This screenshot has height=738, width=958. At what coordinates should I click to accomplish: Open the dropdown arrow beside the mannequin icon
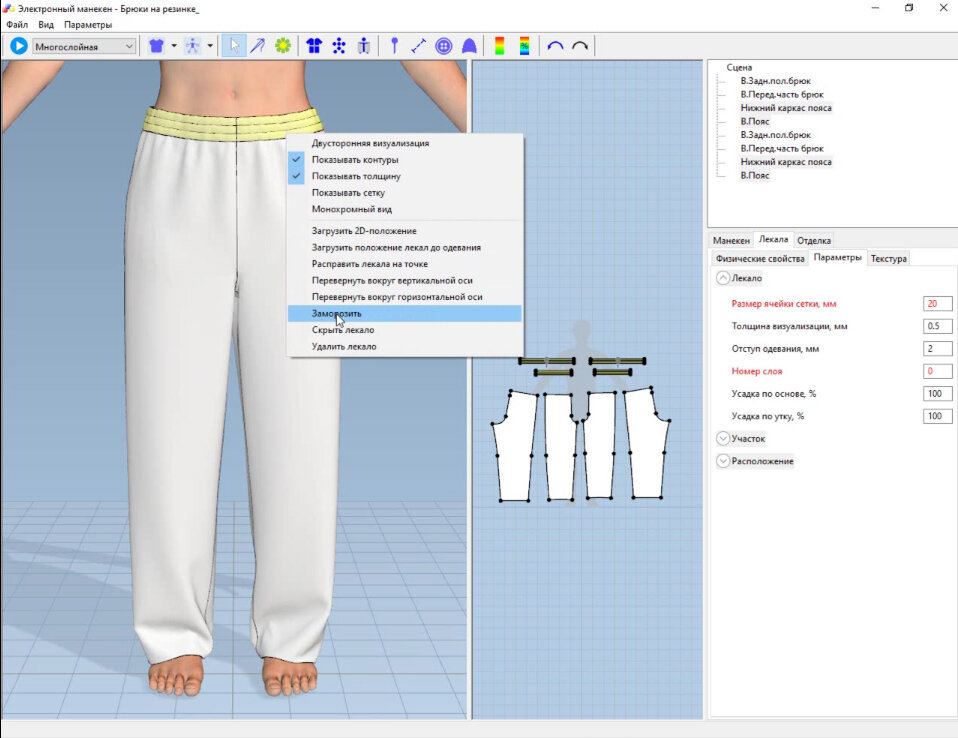coord(210,46)
